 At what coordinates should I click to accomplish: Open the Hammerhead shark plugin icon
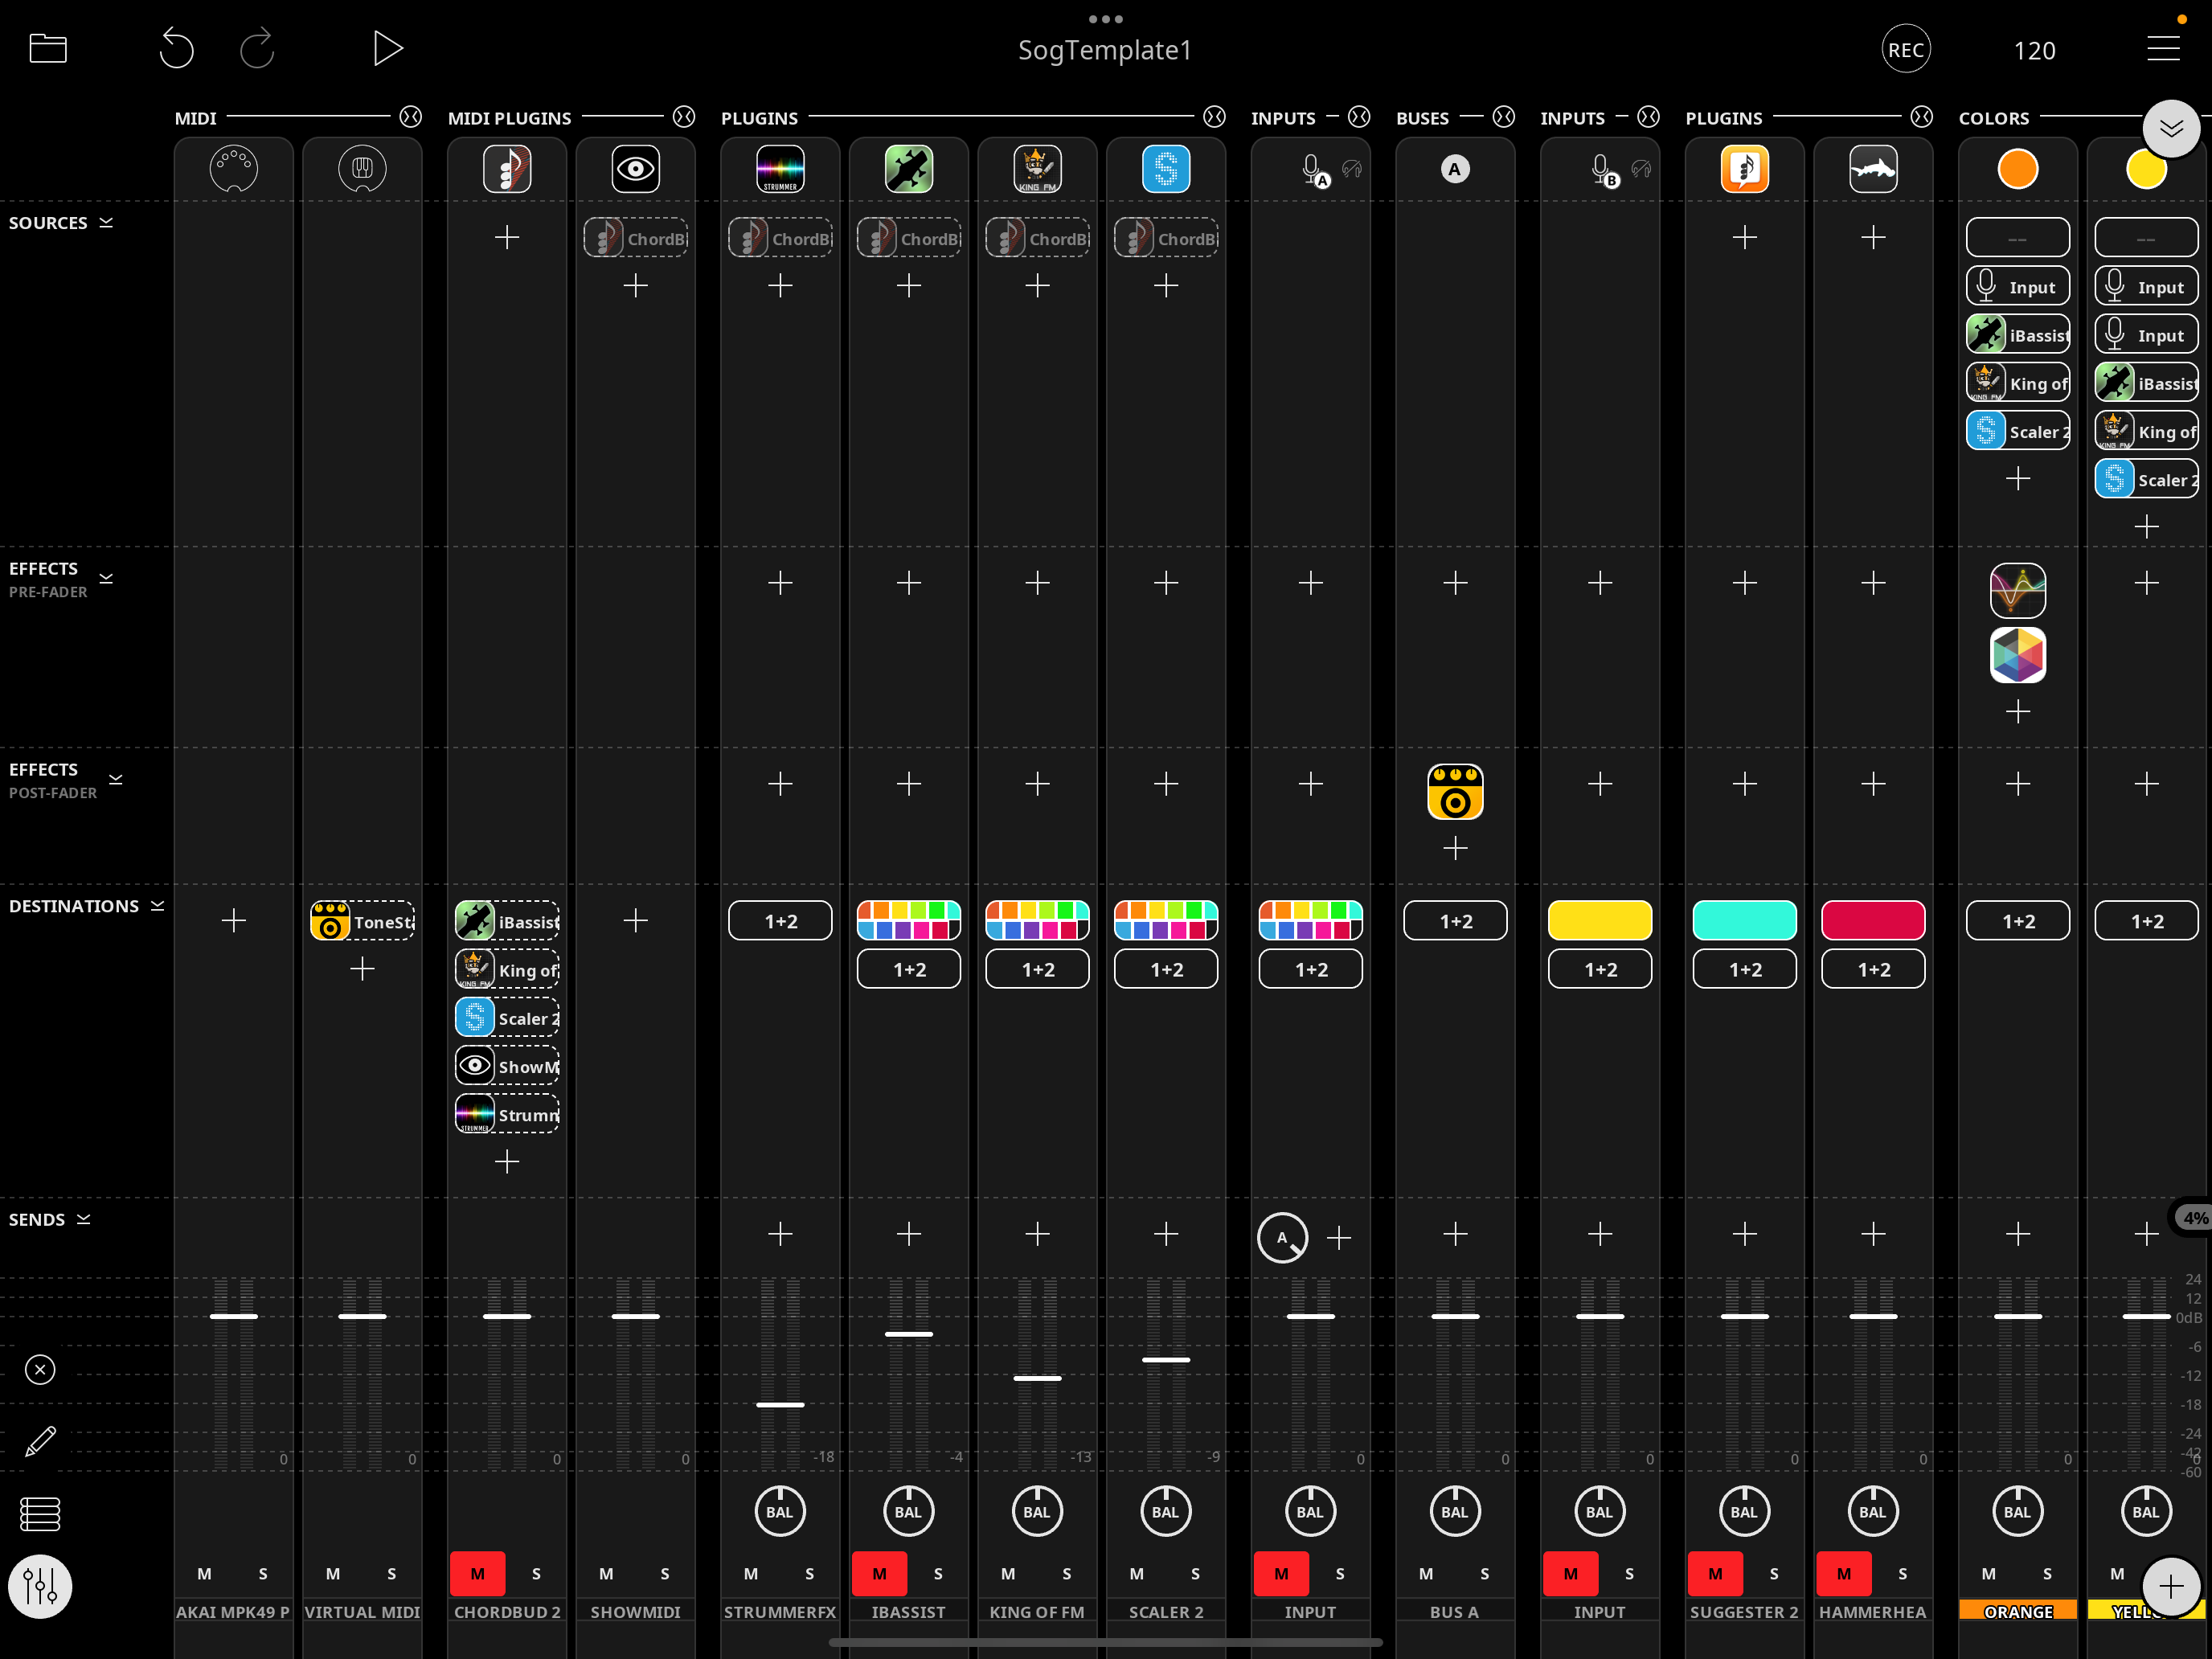[1873, 169]
